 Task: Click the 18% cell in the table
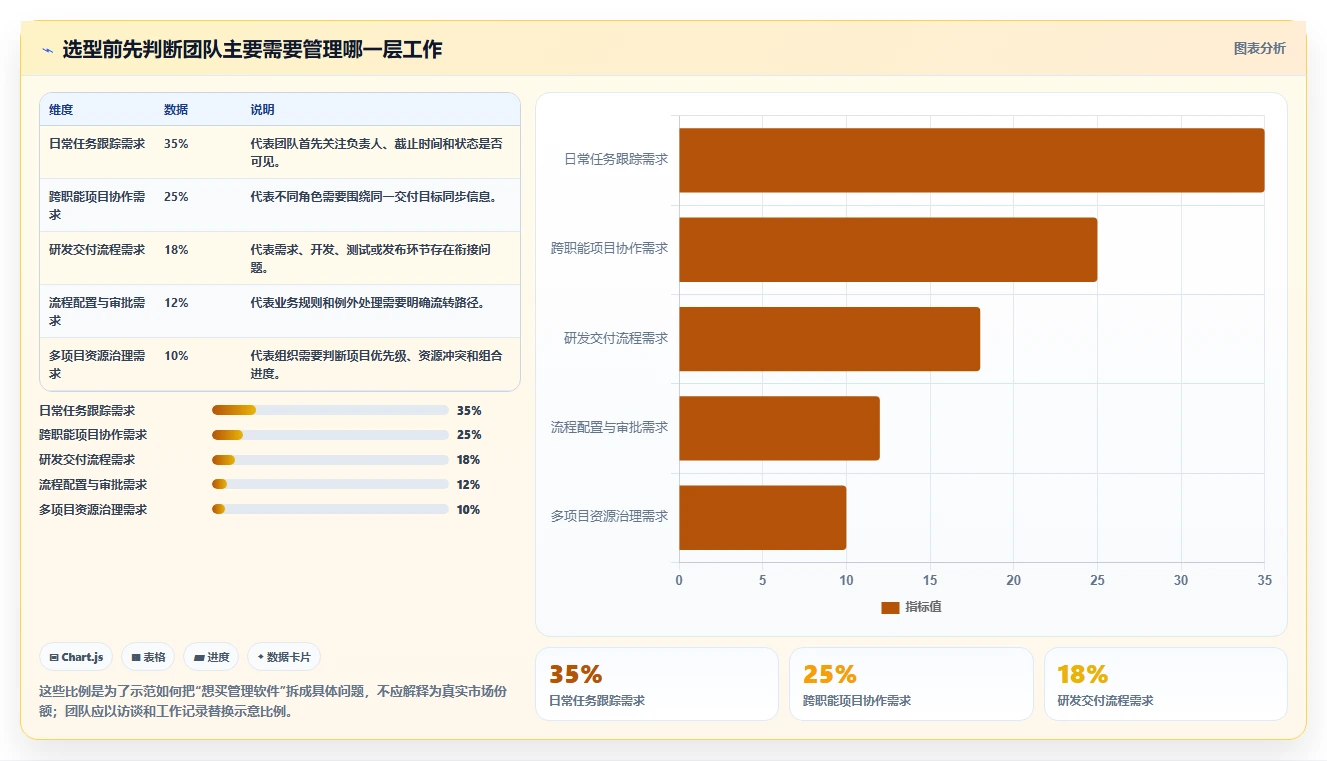tap(176, 250)
